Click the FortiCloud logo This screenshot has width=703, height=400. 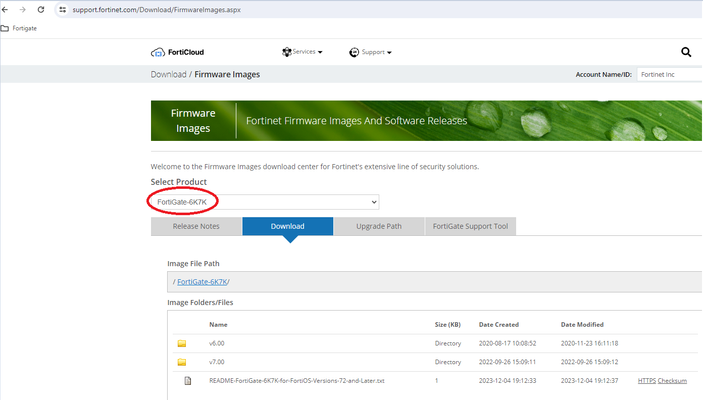coord(178,52)
